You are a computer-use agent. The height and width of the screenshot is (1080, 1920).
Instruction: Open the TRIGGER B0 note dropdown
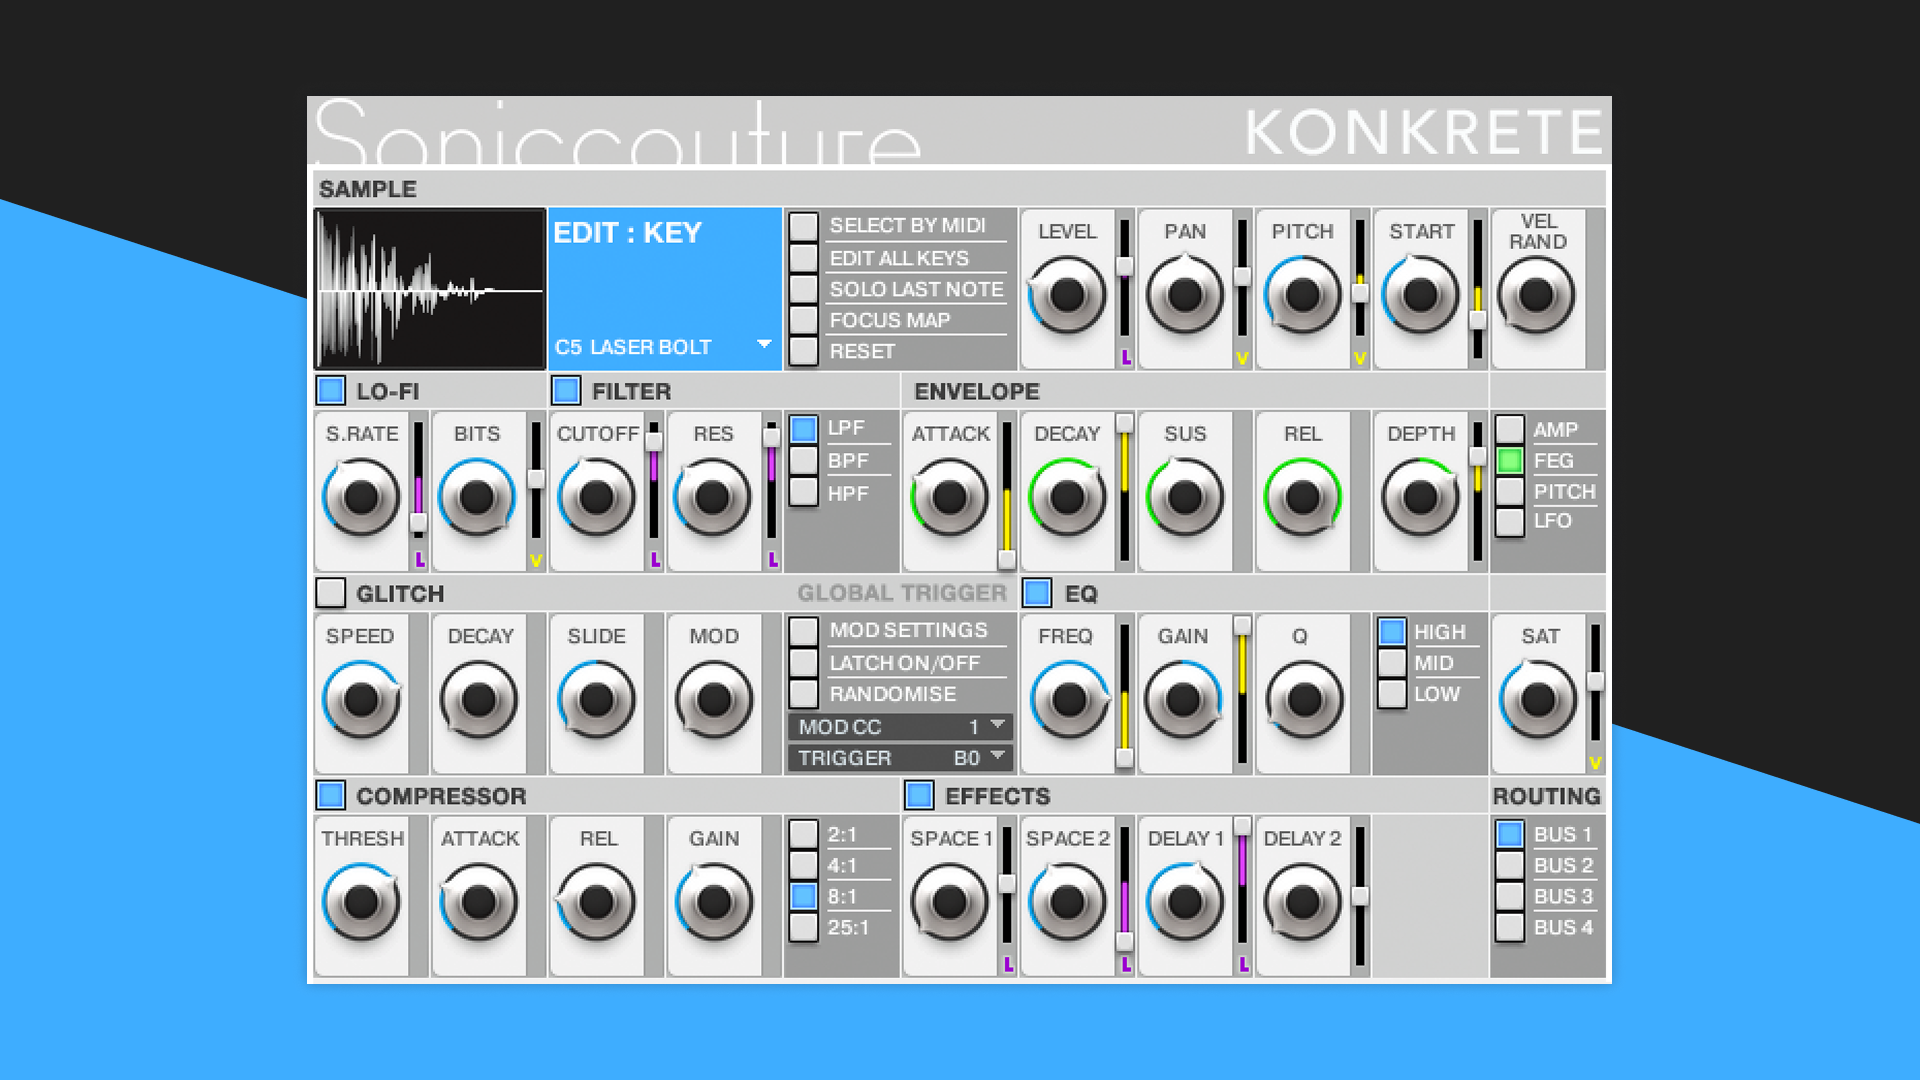[897, 758]
